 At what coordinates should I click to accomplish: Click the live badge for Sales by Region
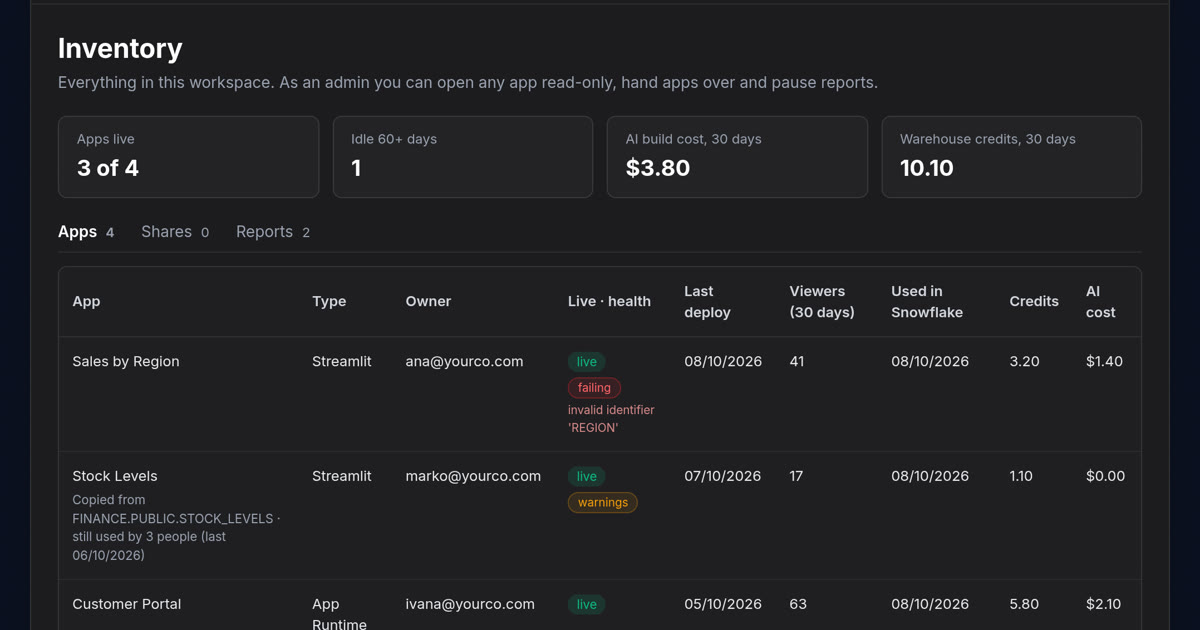[x=587, y=362]
